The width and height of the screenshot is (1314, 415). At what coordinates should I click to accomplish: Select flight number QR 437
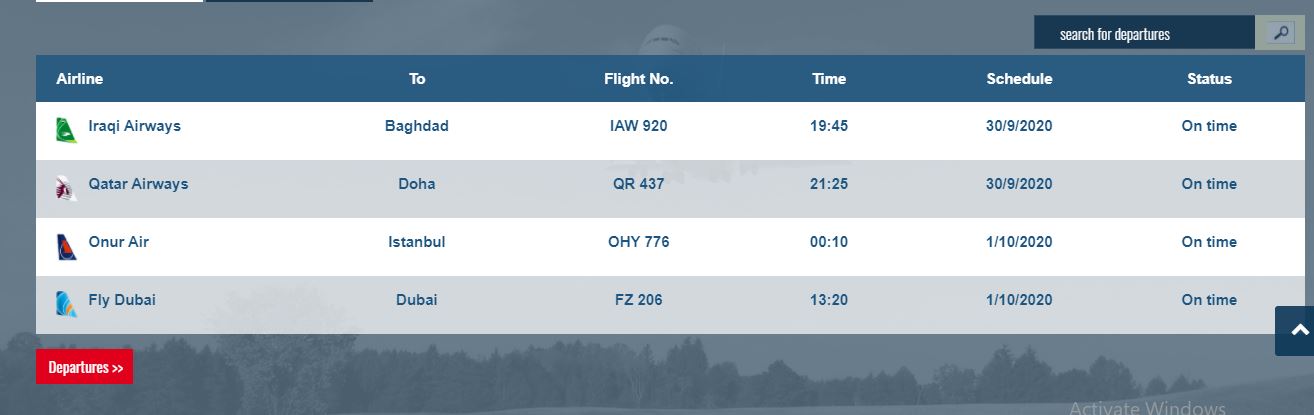click(x=639, y=185)
